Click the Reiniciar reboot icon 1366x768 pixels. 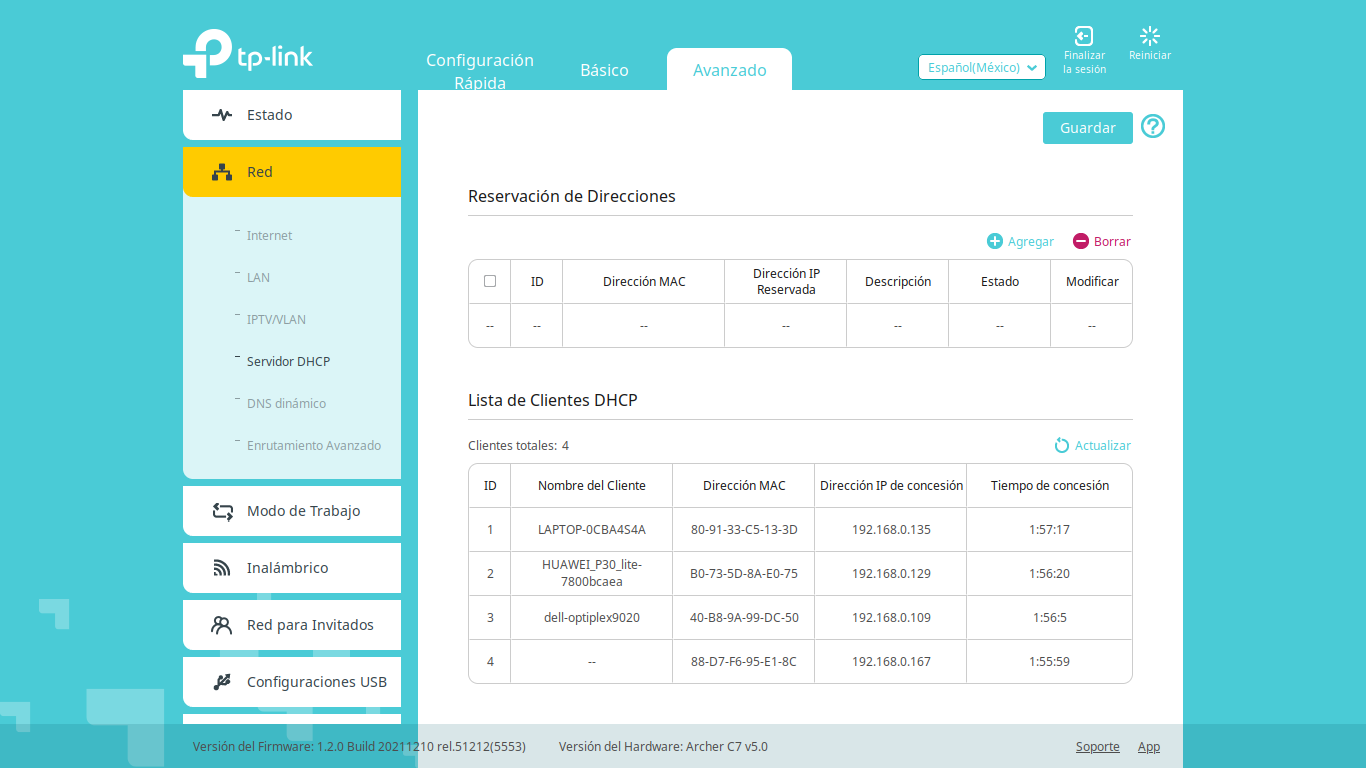coord(1150,36)
